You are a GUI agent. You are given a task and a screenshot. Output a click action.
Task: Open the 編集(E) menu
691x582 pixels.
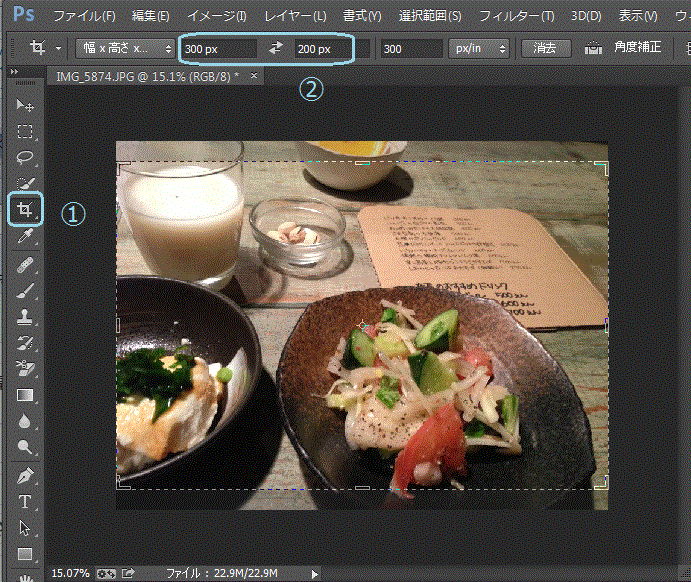coord(150,16)
